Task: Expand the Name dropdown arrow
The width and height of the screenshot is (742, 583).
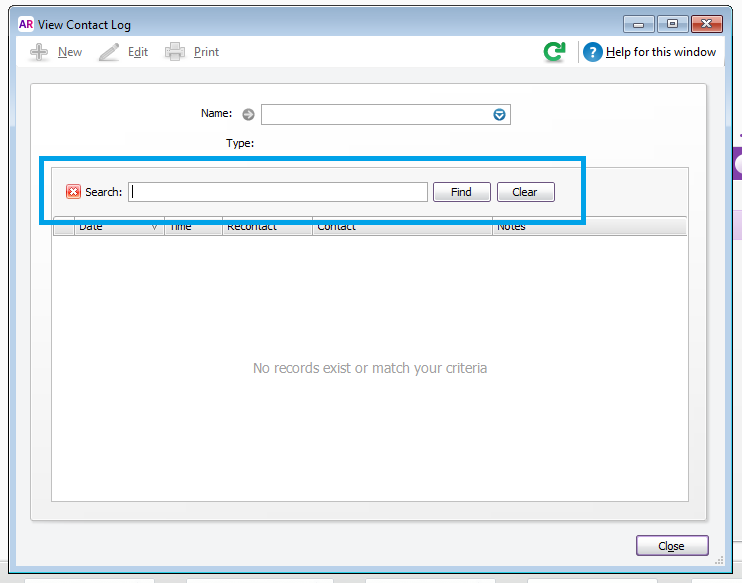Action: pos(499,115)
